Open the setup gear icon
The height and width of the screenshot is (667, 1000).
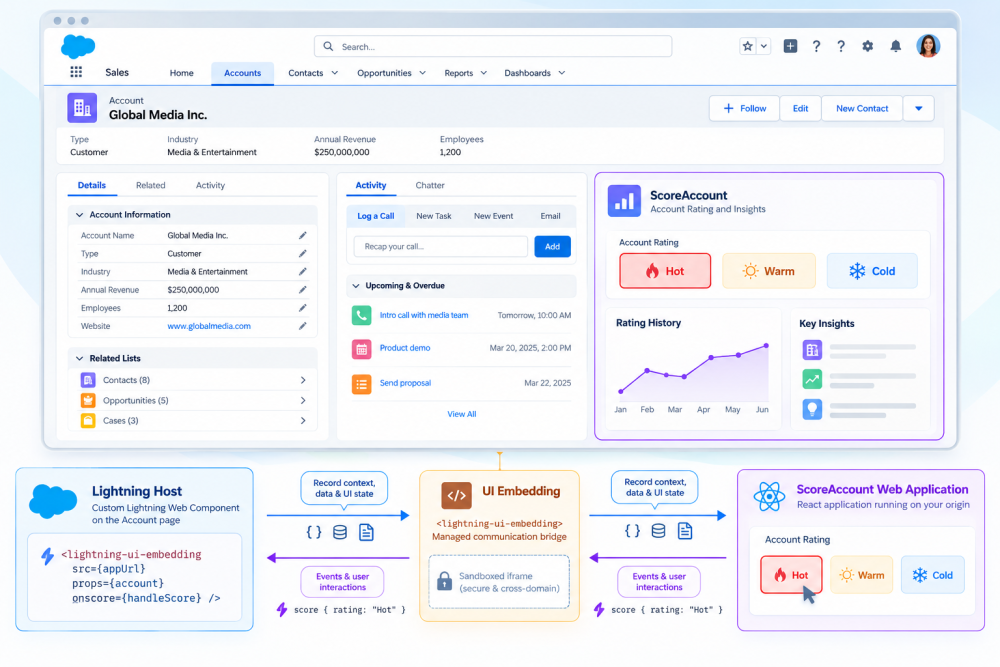[867, 46]
